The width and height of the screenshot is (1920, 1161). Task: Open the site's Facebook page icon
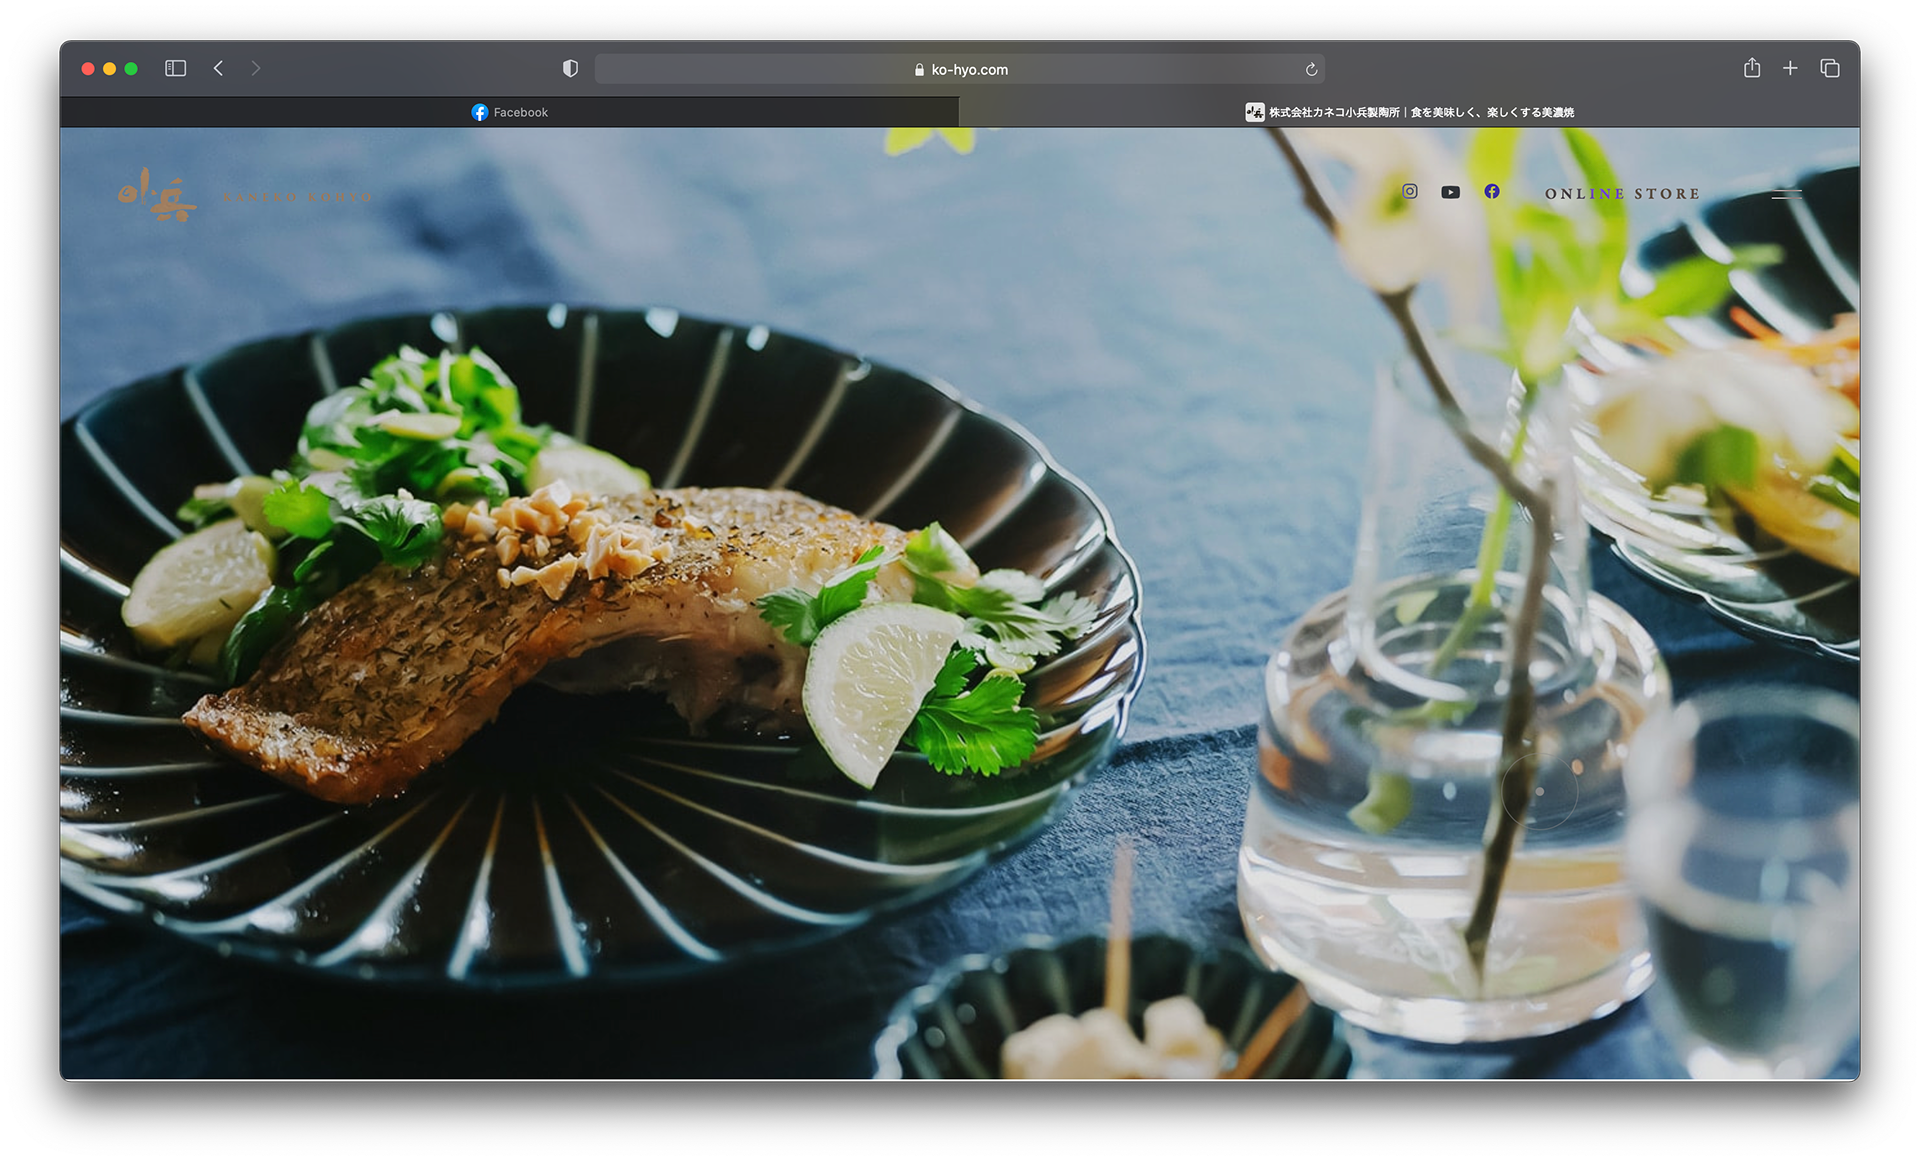click(x=1491, y=191)
